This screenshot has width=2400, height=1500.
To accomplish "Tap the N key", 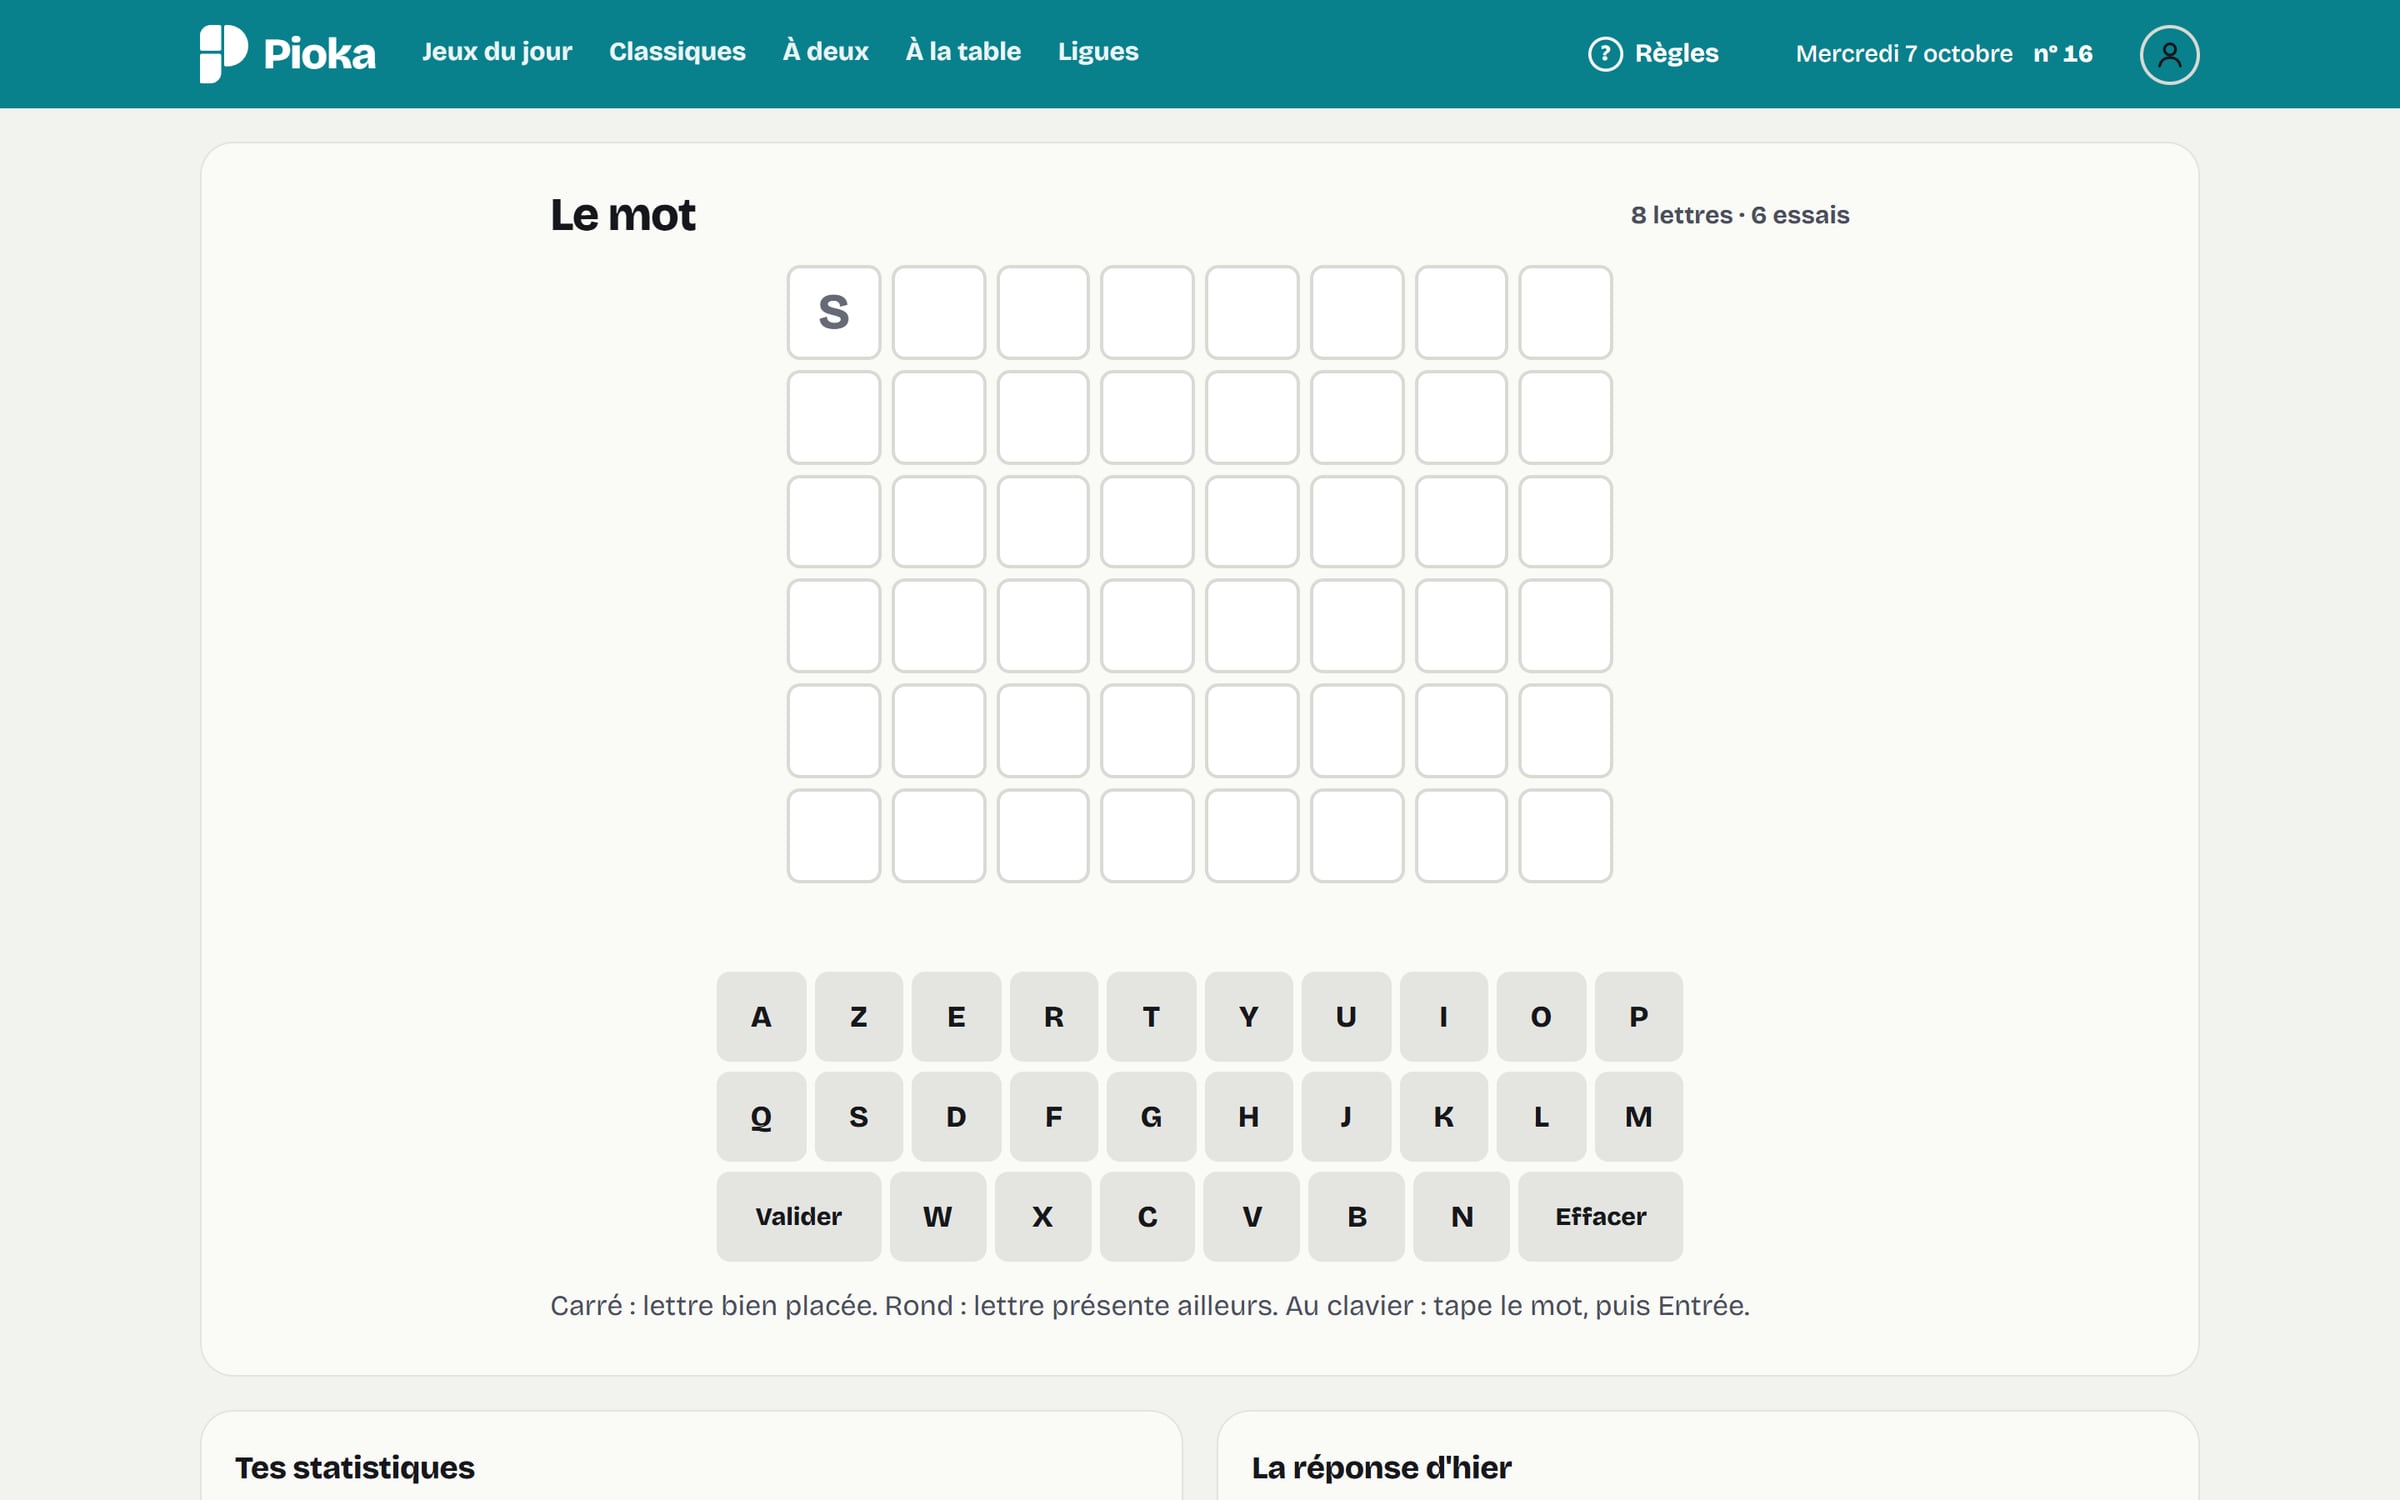I will coord(1461,1216).
